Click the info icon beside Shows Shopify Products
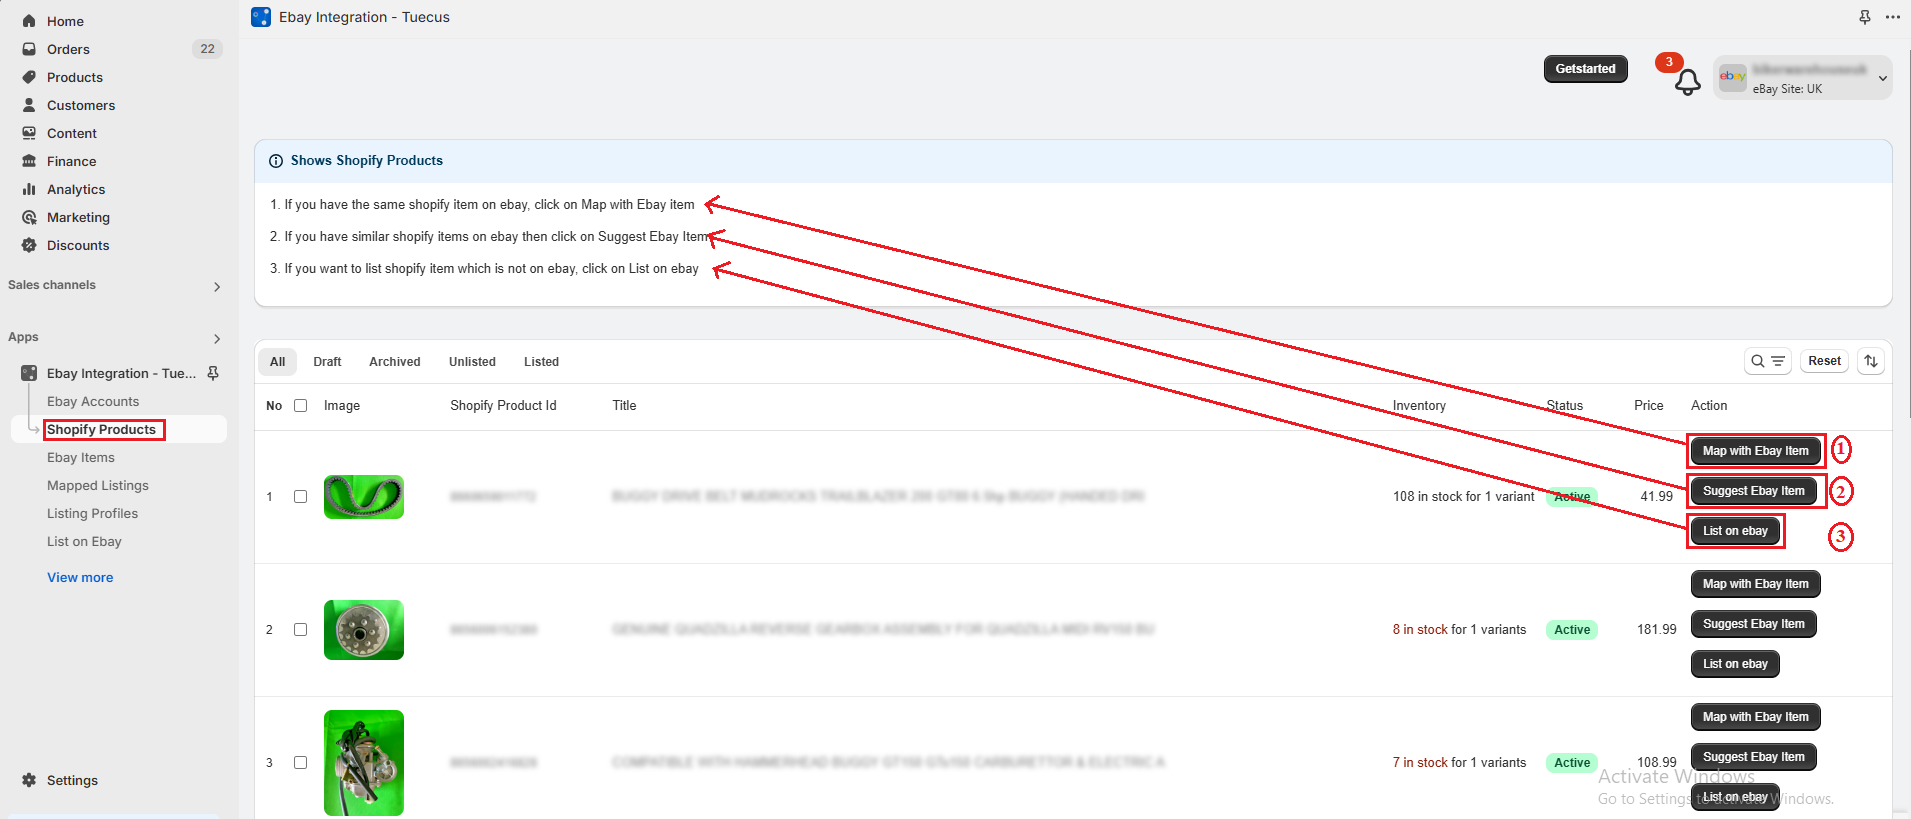The image size is (1911, 819). 276,161
